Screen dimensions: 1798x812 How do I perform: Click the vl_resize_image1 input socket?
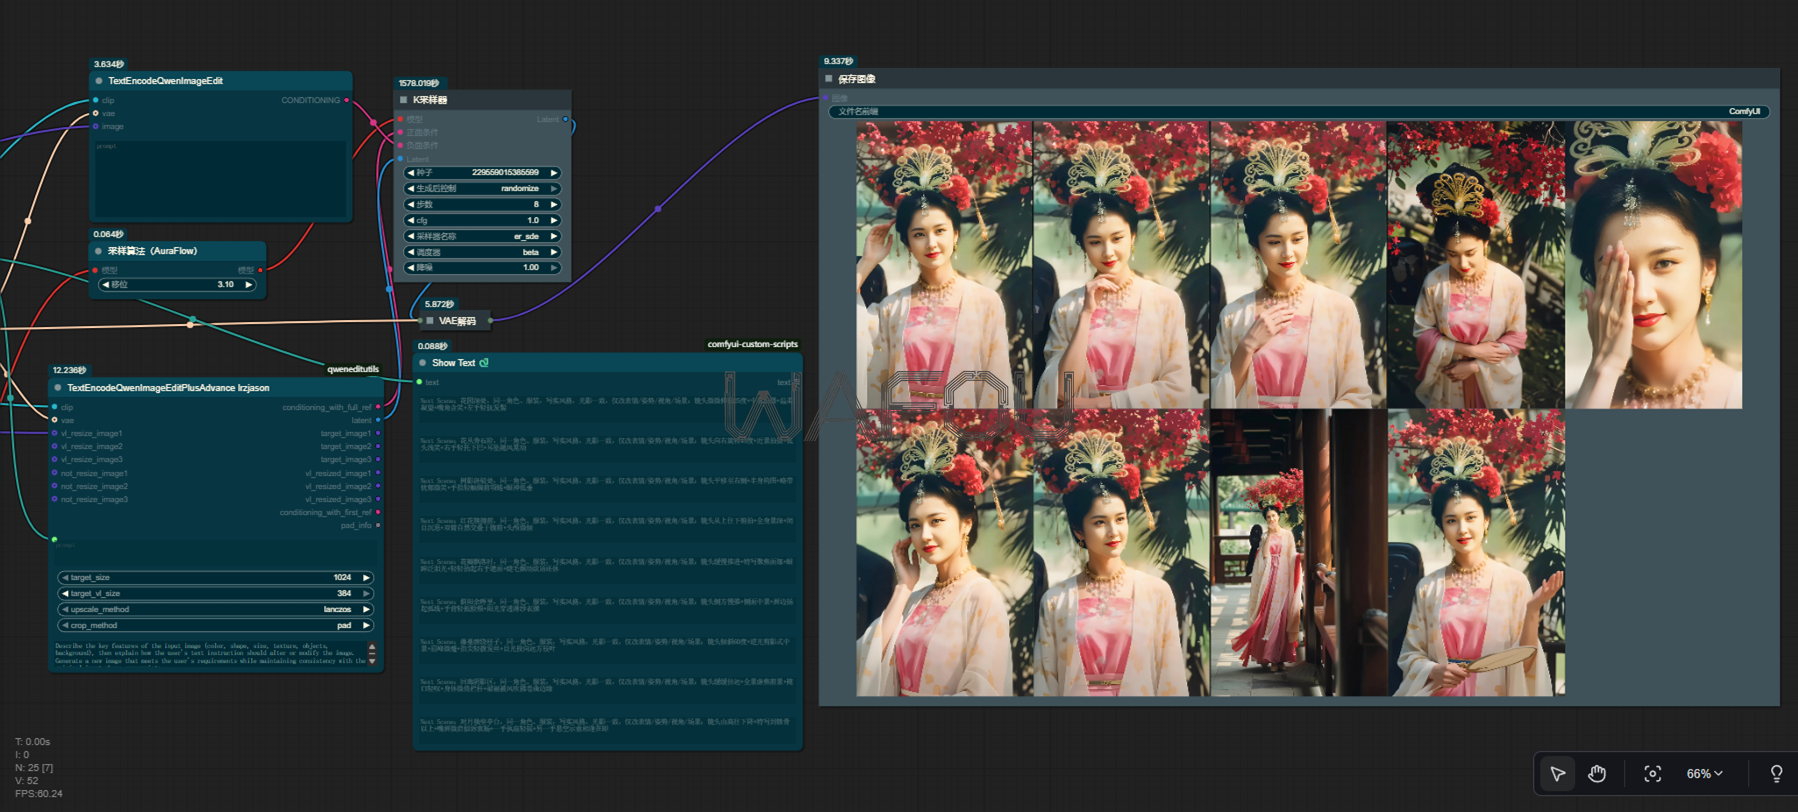[x=54, y=434]
